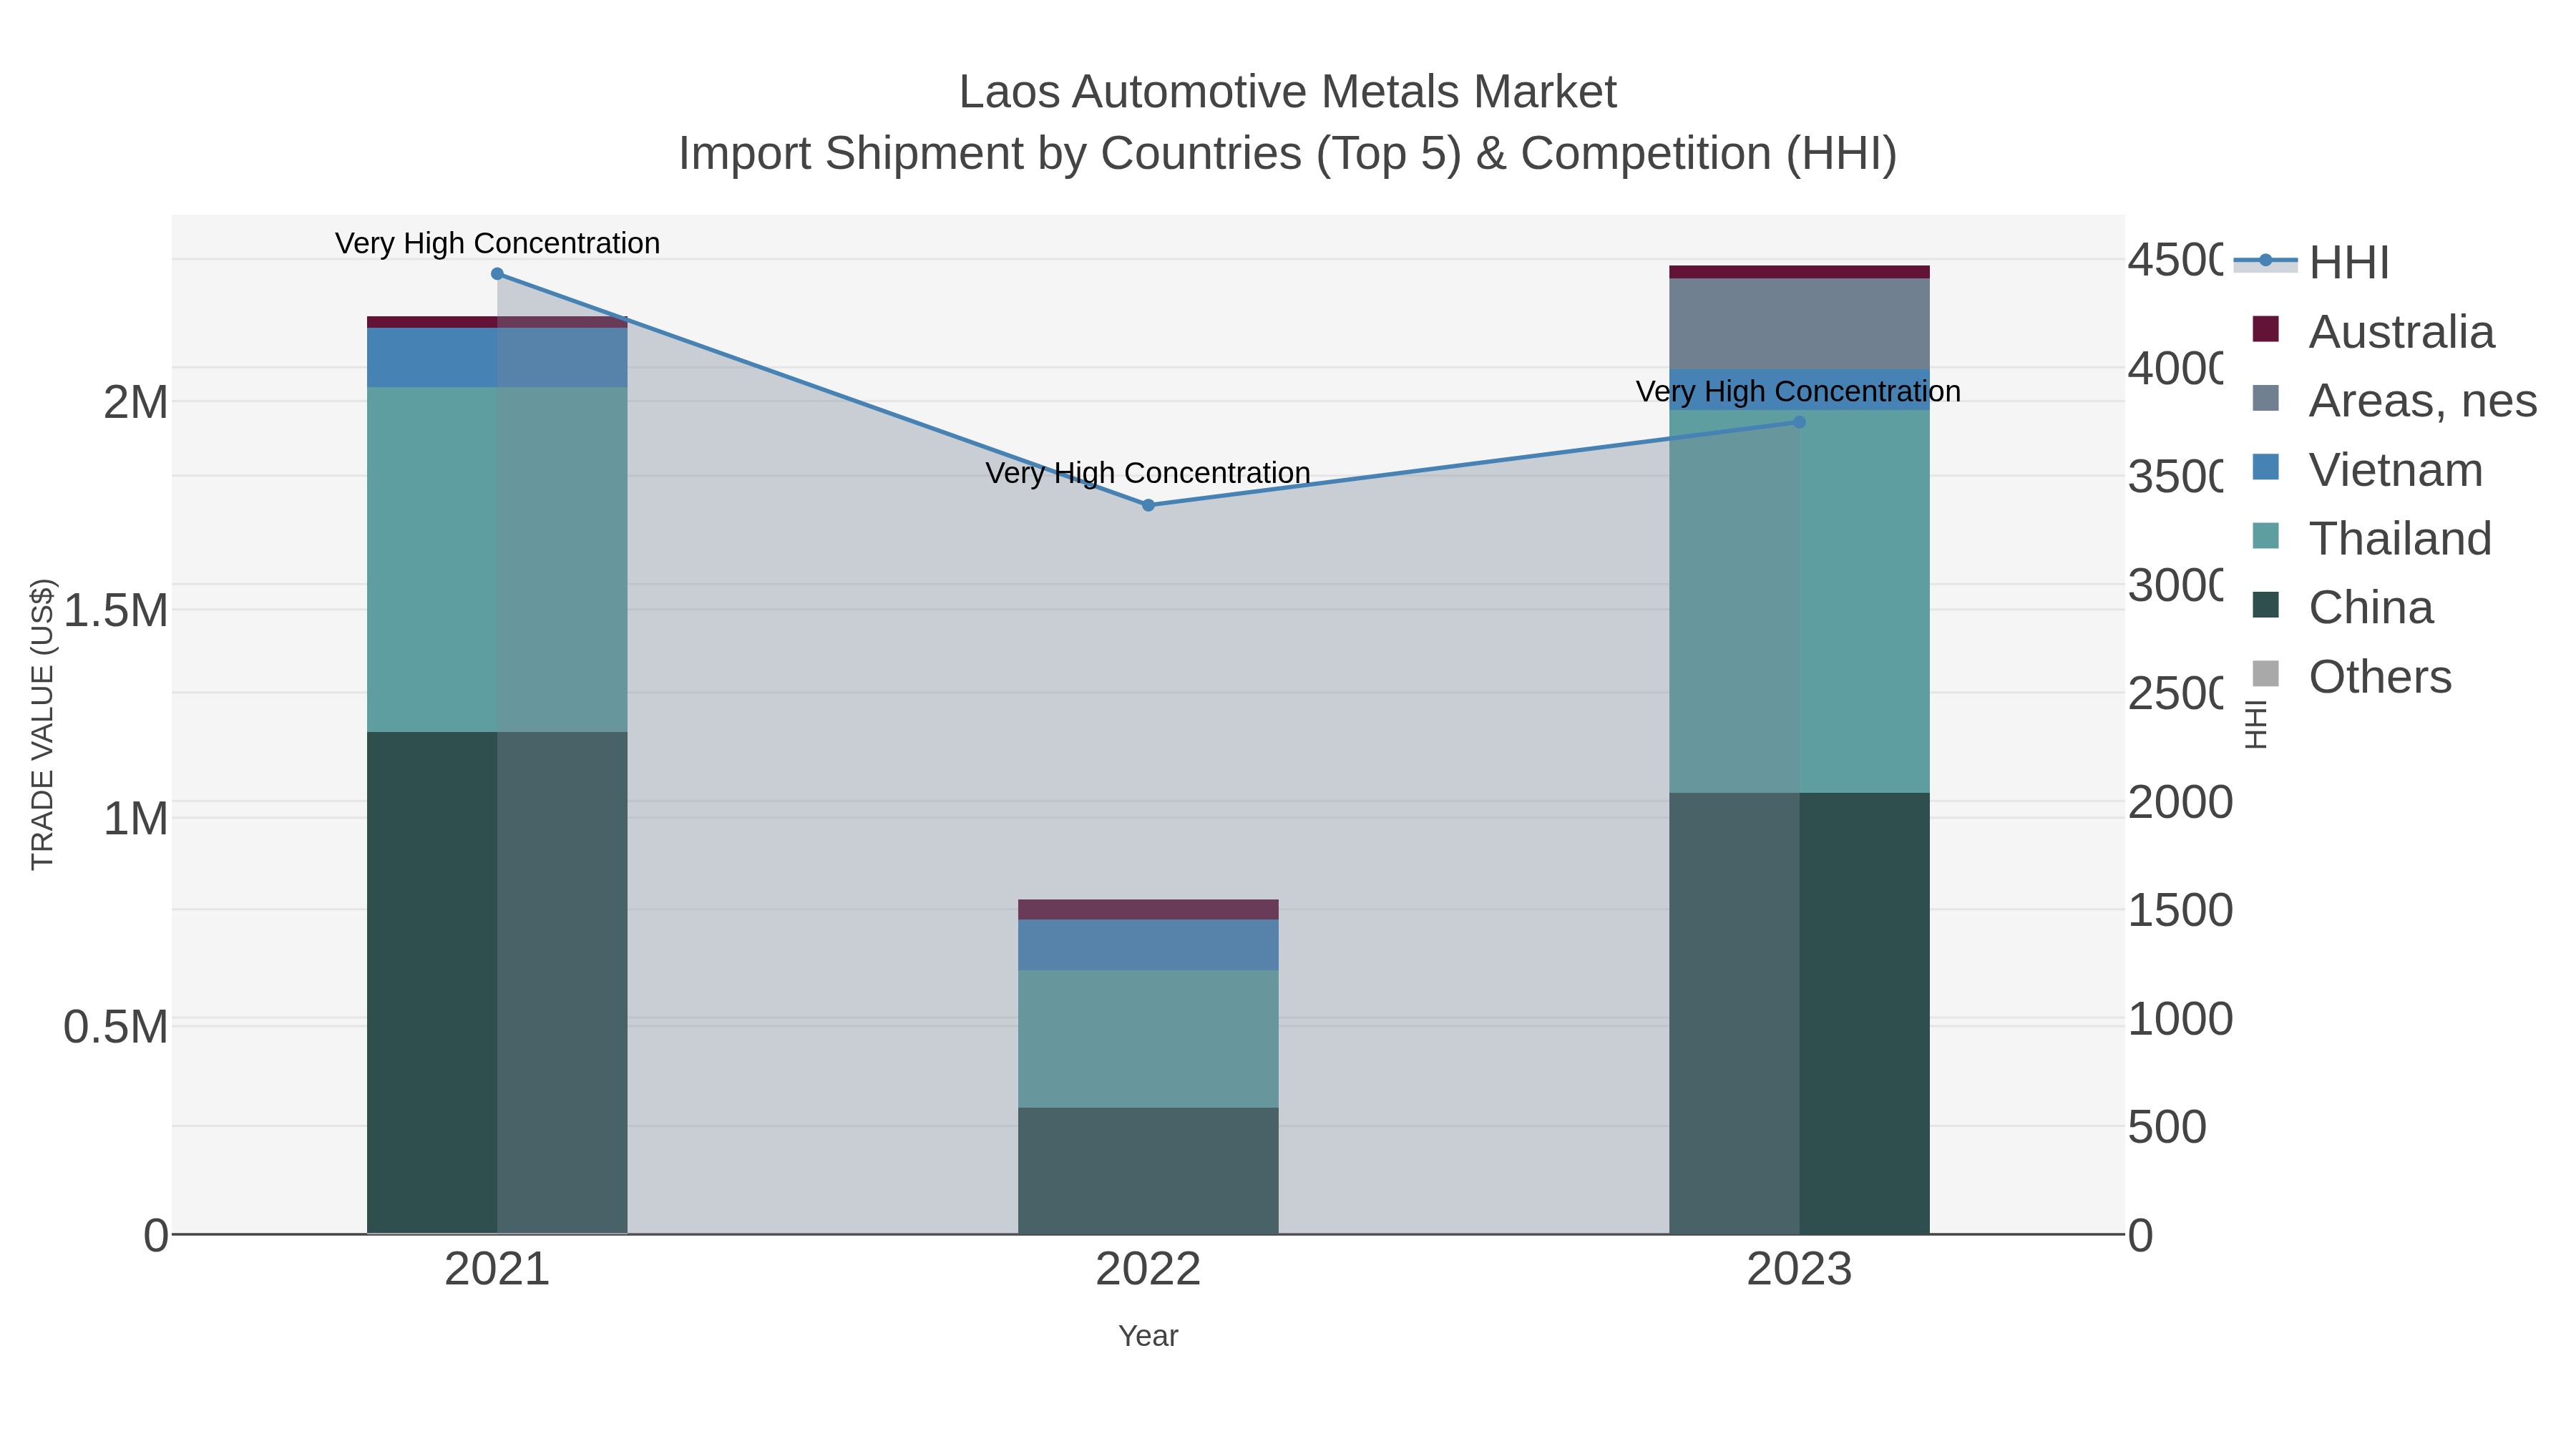Click the Import Shipment by Countries subtitle

point(1288,154)
